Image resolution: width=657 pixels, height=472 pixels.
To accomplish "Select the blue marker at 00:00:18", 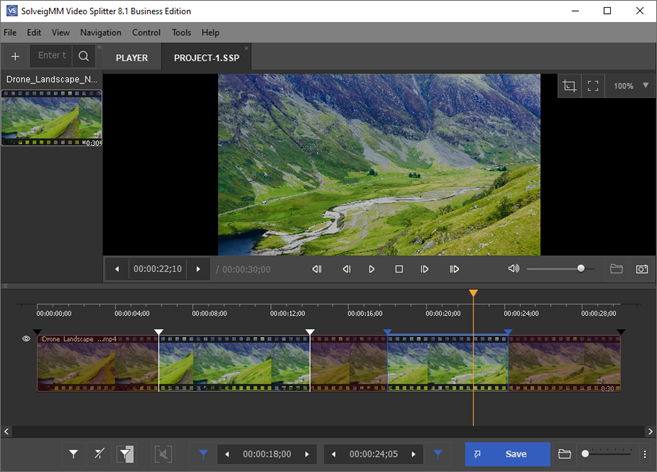I will tap(387, 332).
